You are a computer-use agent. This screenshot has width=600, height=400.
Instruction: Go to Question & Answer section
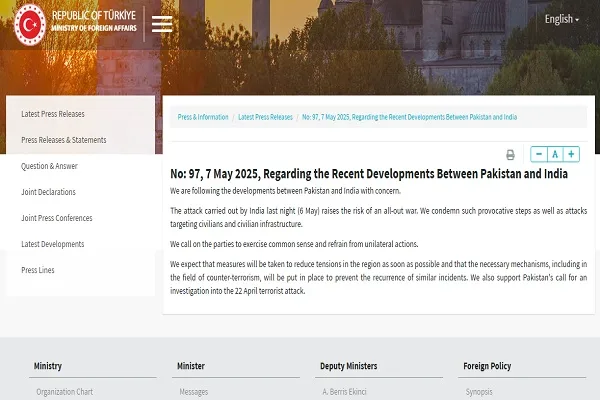coord(49,166)
